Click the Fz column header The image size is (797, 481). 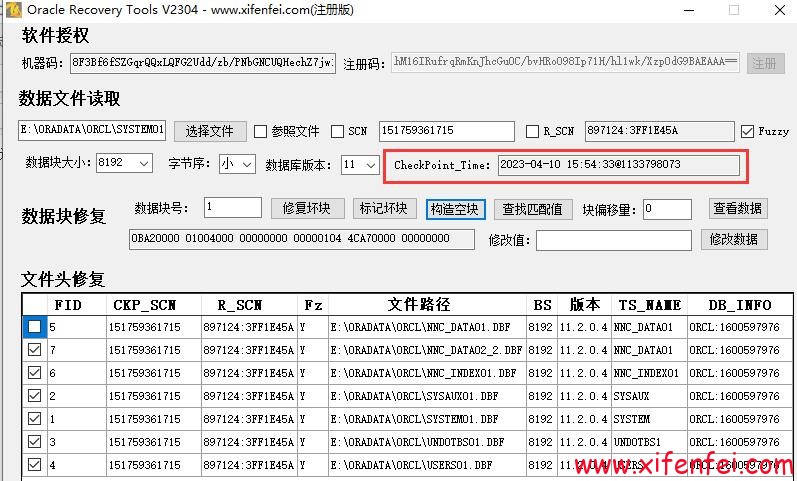point(313,305)
